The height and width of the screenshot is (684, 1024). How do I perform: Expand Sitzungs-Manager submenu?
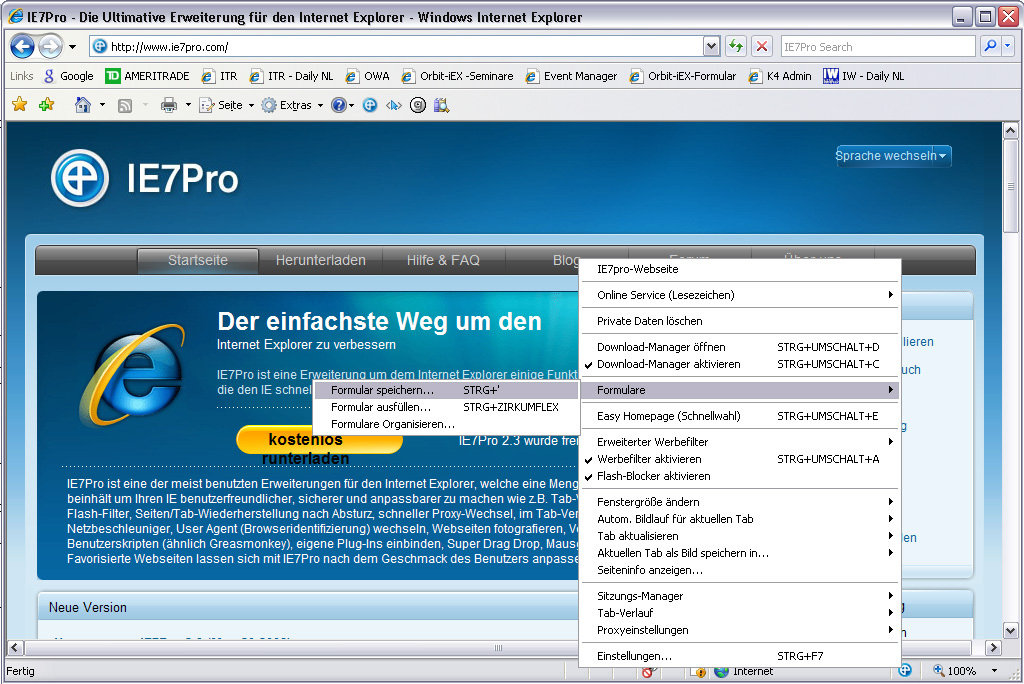coord(738,596)
